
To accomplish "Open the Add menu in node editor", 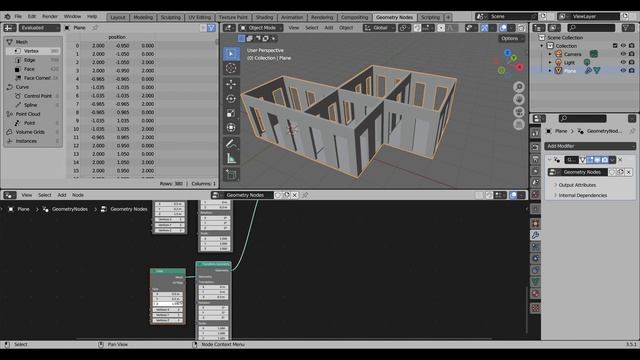I will [62, 195].
